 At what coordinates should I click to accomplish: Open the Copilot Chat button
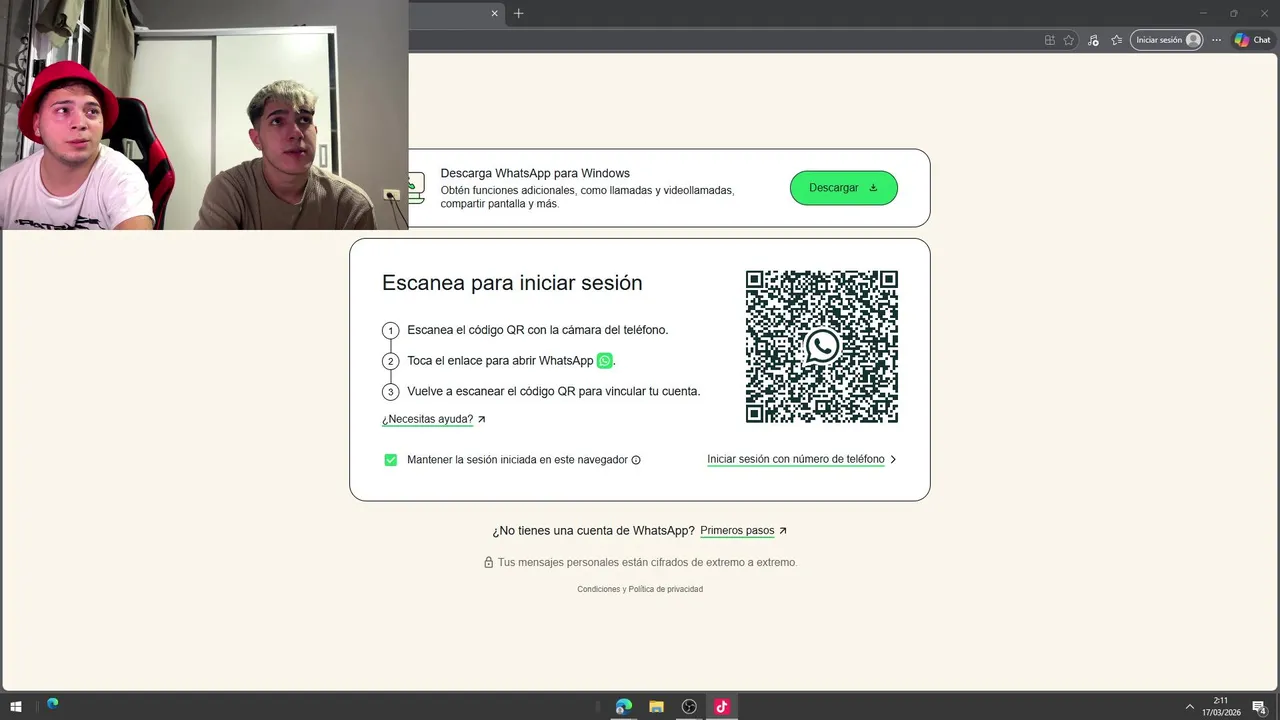[x=1252, y=40]
